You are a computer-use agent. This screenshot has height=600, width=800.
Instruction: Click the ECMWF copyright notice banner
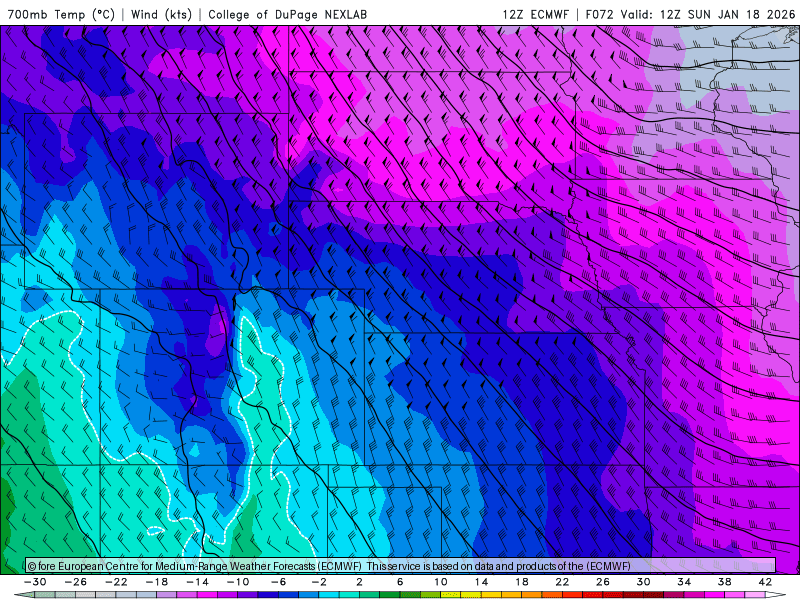(400, 566)
